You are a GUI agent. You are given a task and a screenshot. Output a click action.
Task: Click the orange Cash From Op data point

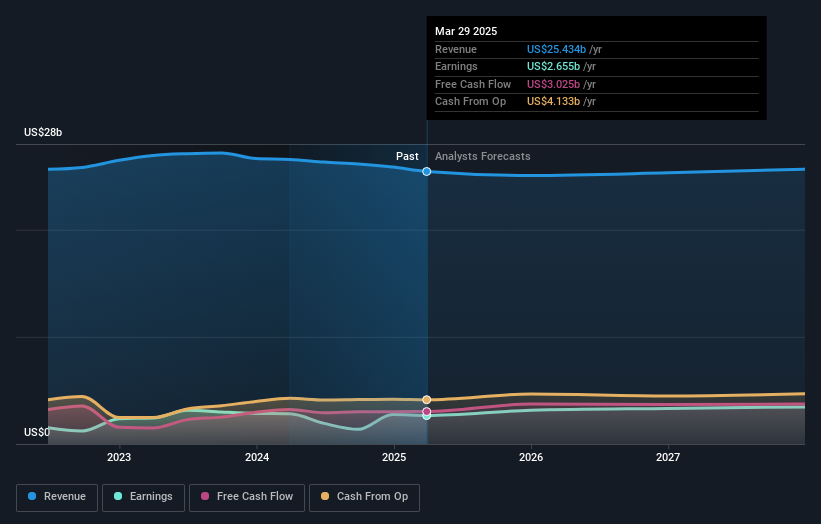(x=427, y=400)
